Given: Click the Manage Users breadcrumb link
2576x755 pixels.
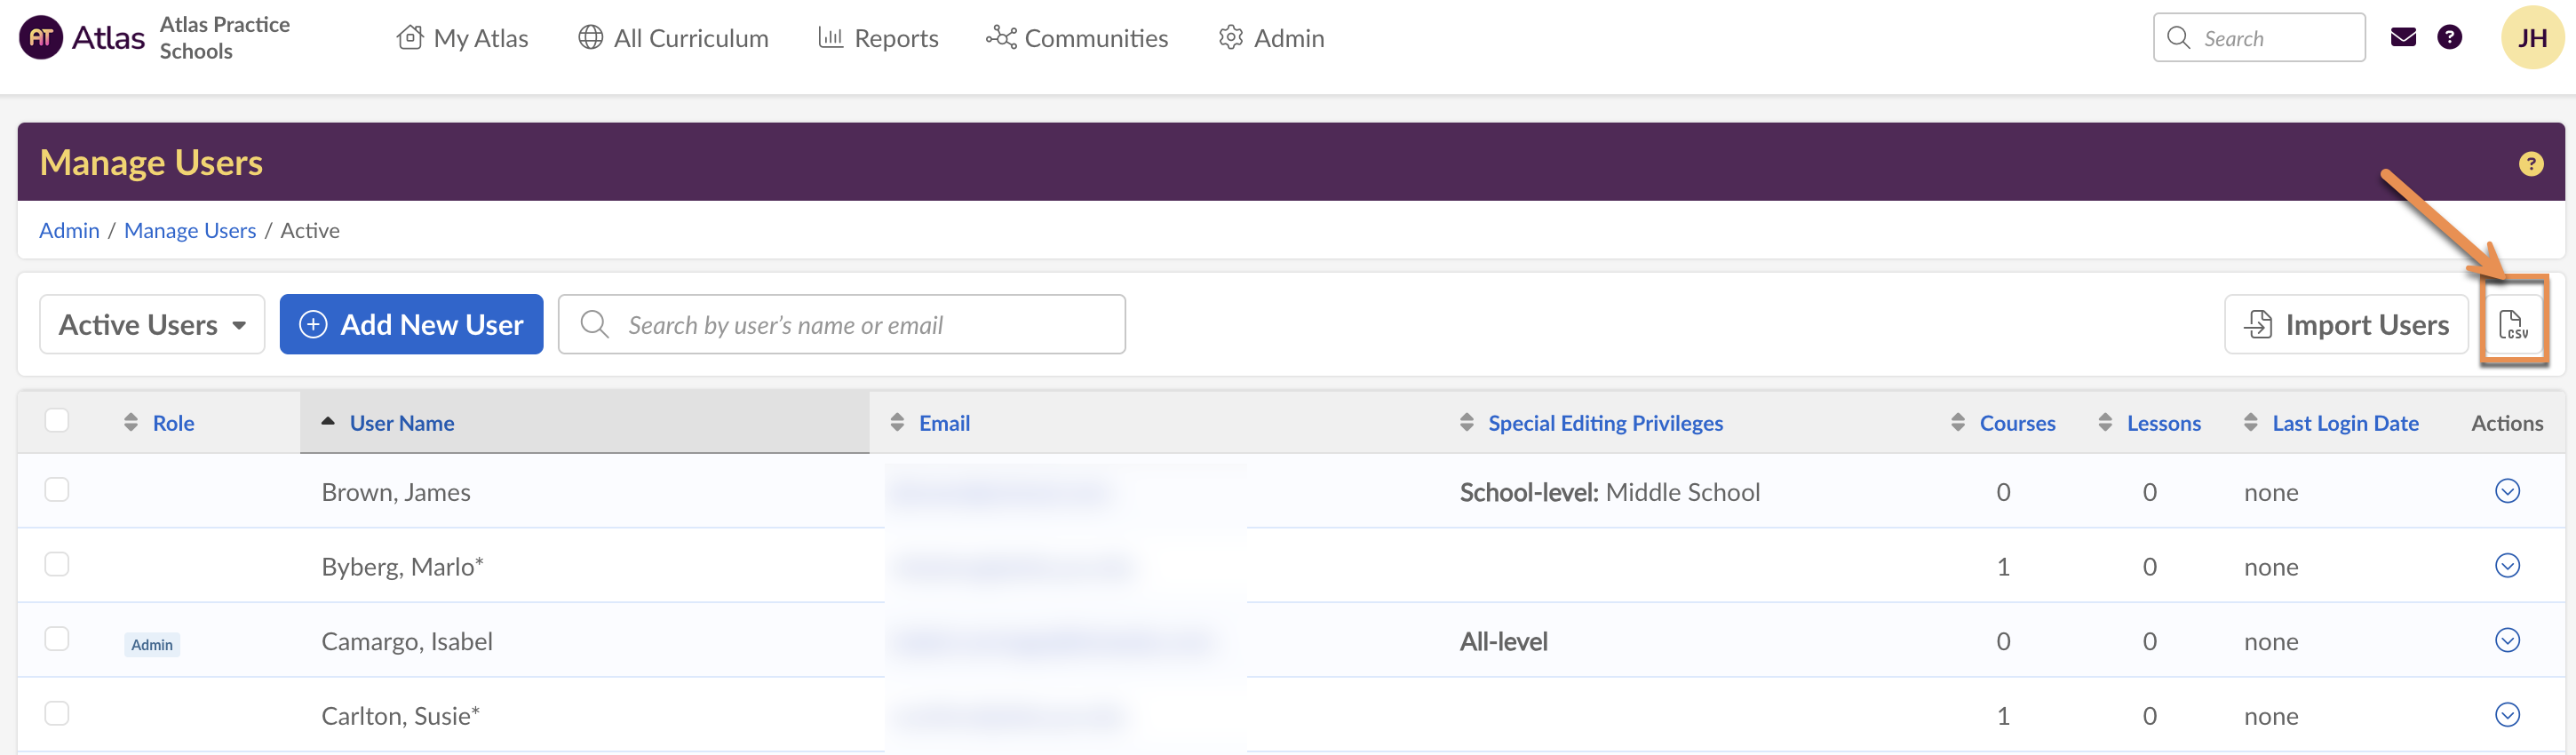Looking at the screenshot, I should (190, 230).
